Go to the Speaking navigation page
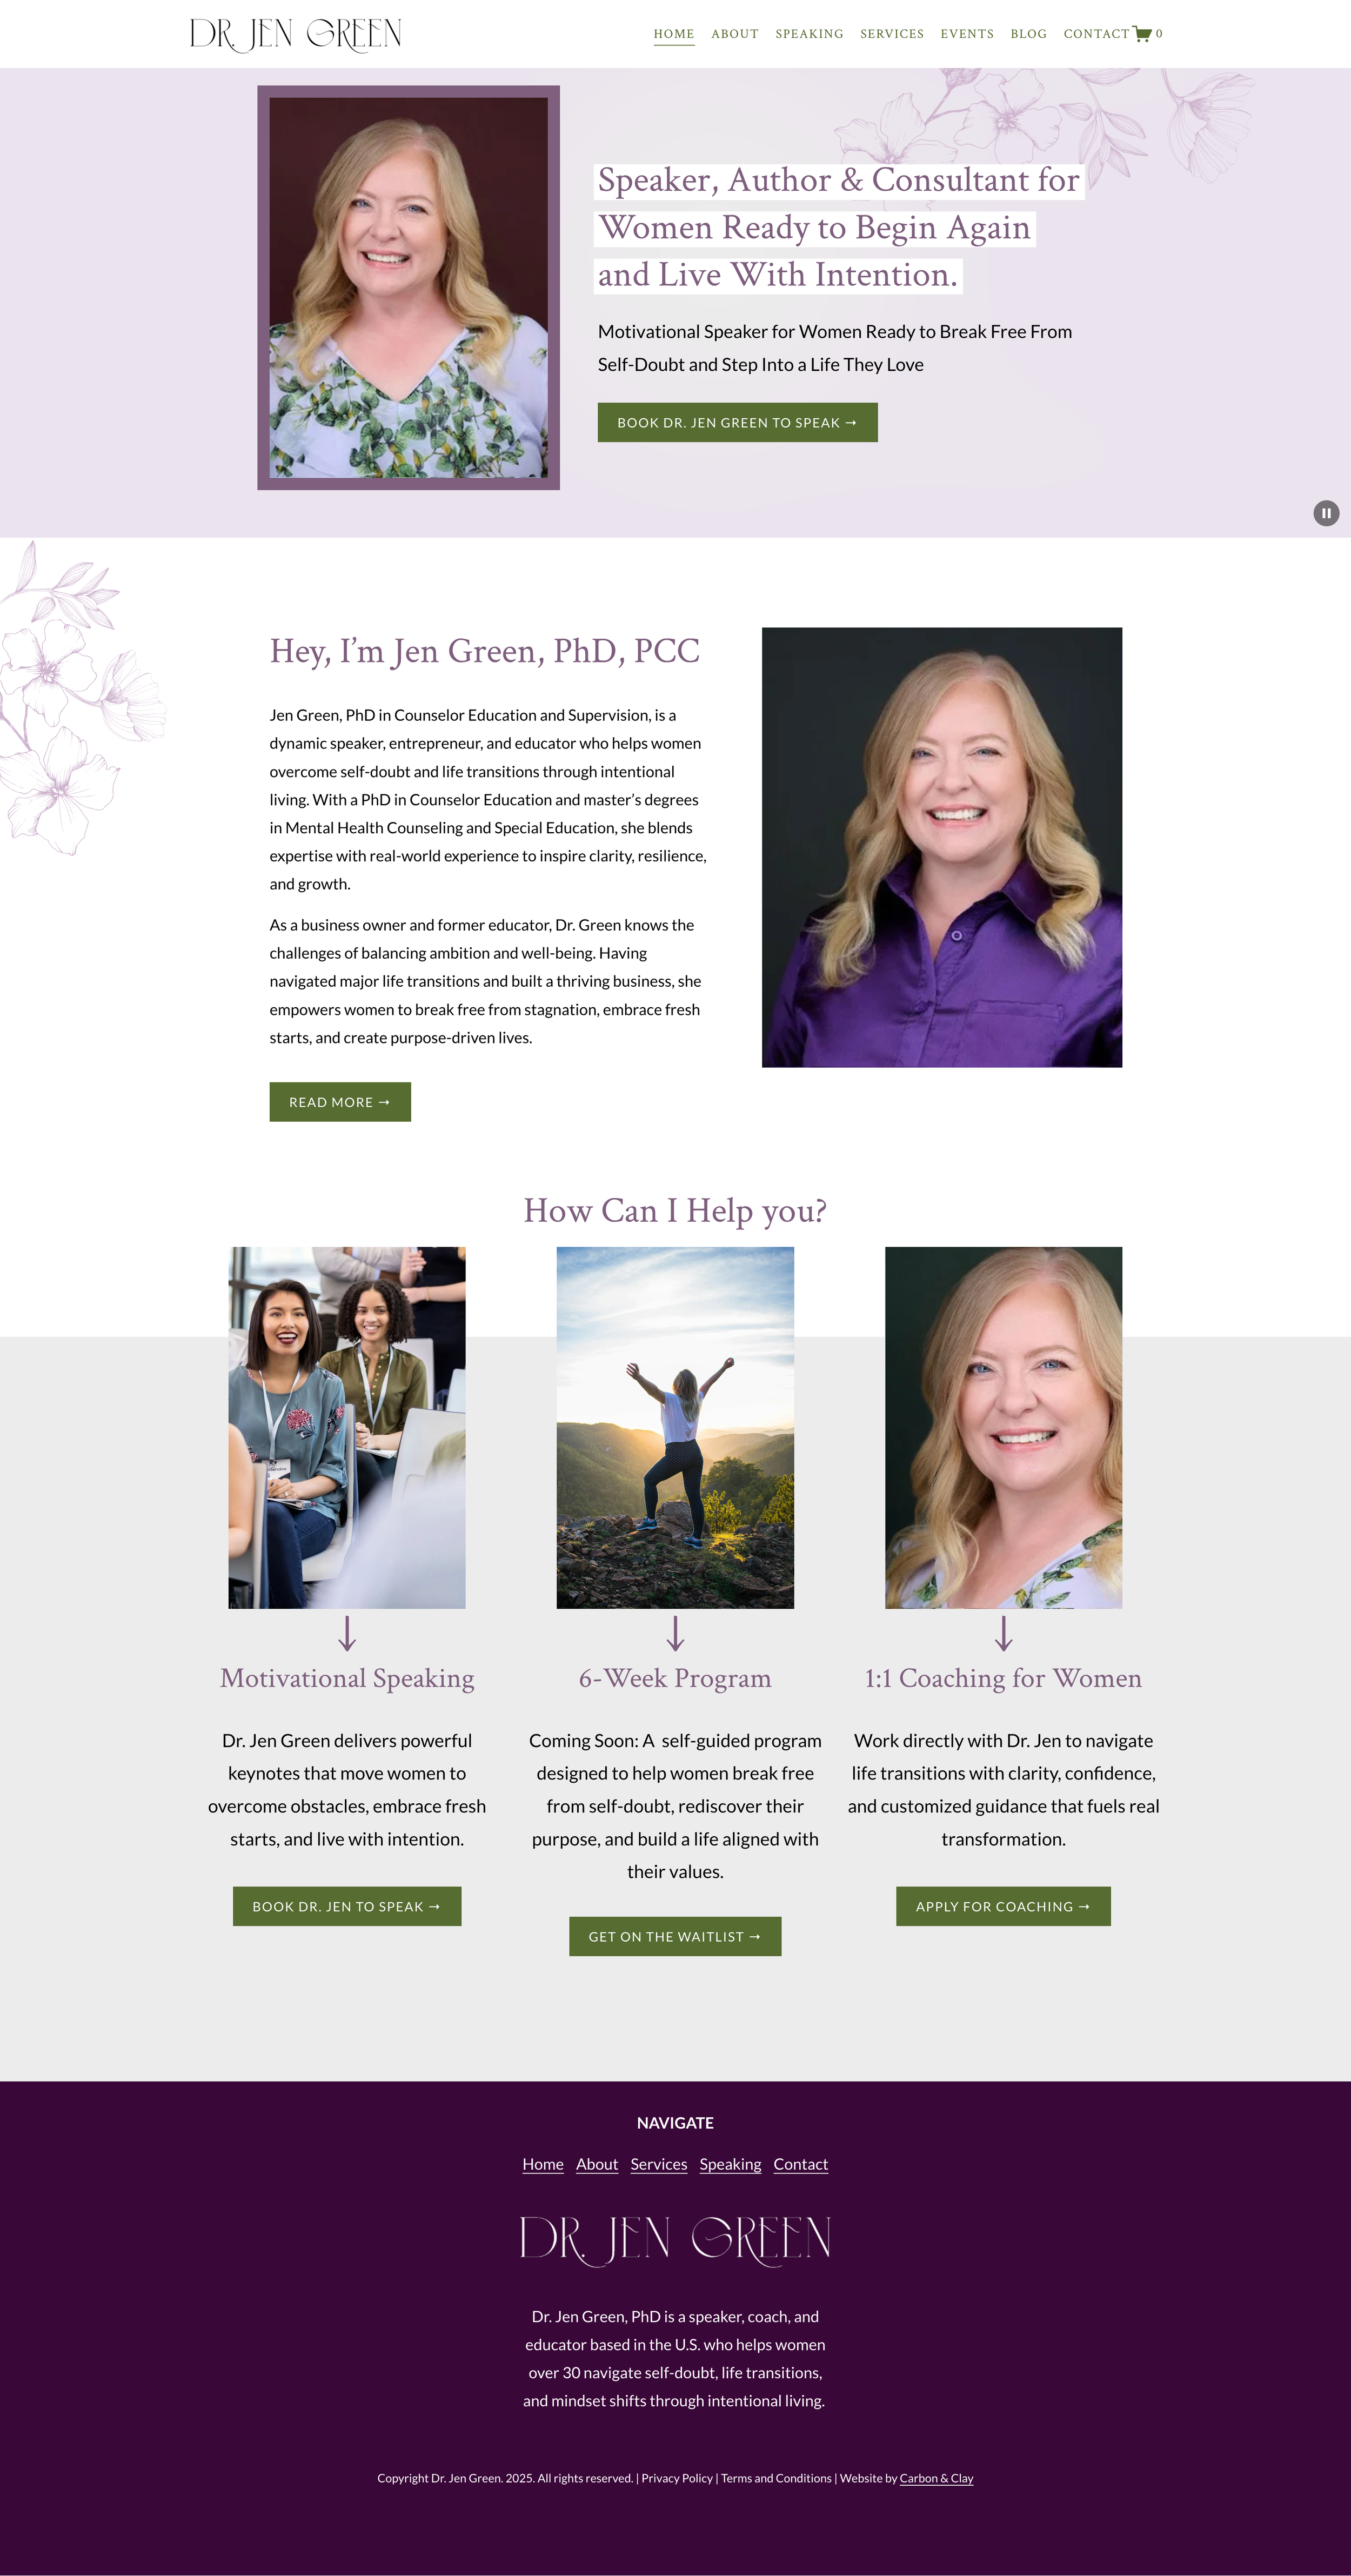 pyautogui.click(x=809, y=34)
